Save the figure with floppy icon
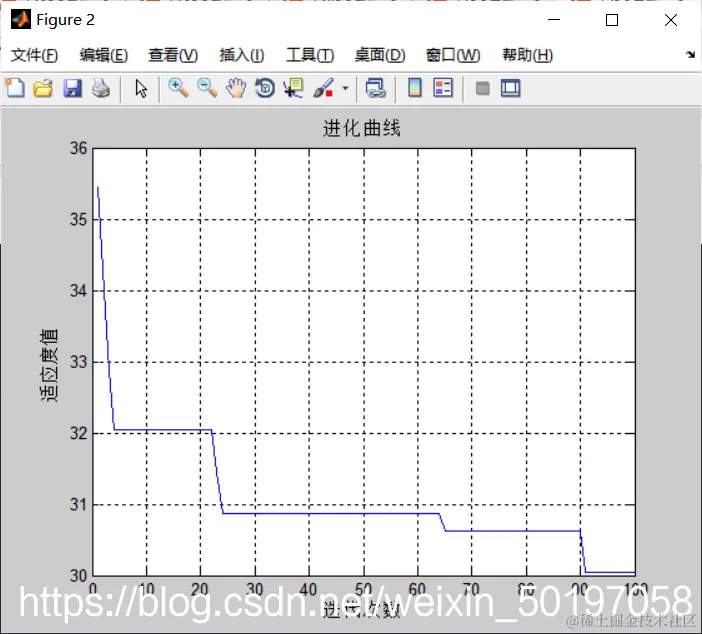Viewport: 702px width, 634px height. pos(72,88)
